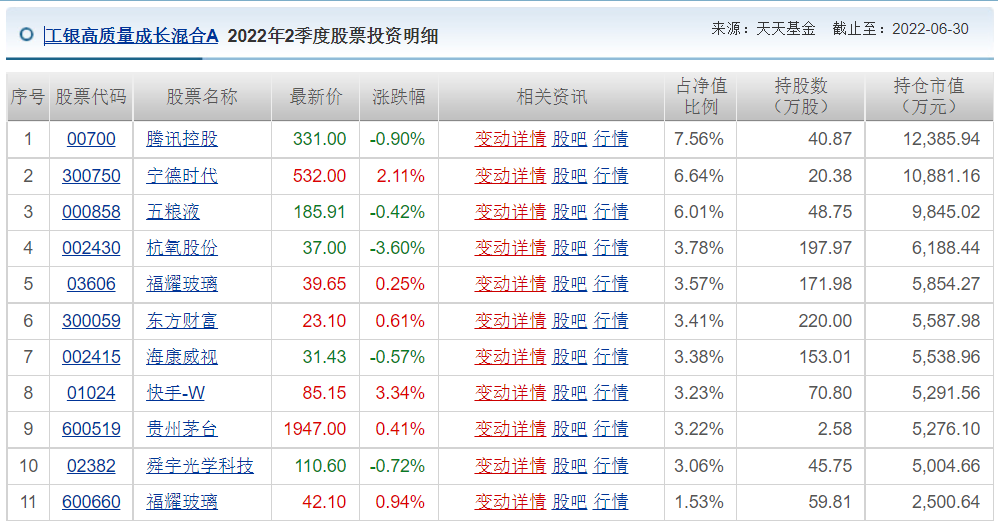Open 股吧 for 腾讯控股

pos(569,139)
